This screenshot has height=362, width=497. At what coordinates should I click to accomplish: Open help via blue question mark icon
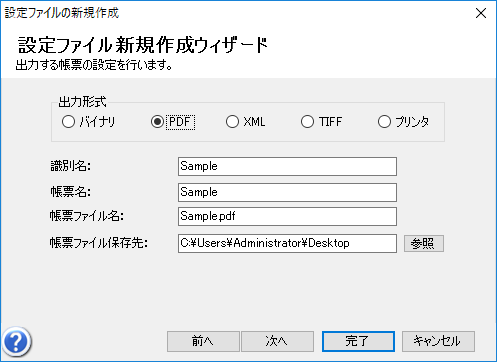point(16,342)
